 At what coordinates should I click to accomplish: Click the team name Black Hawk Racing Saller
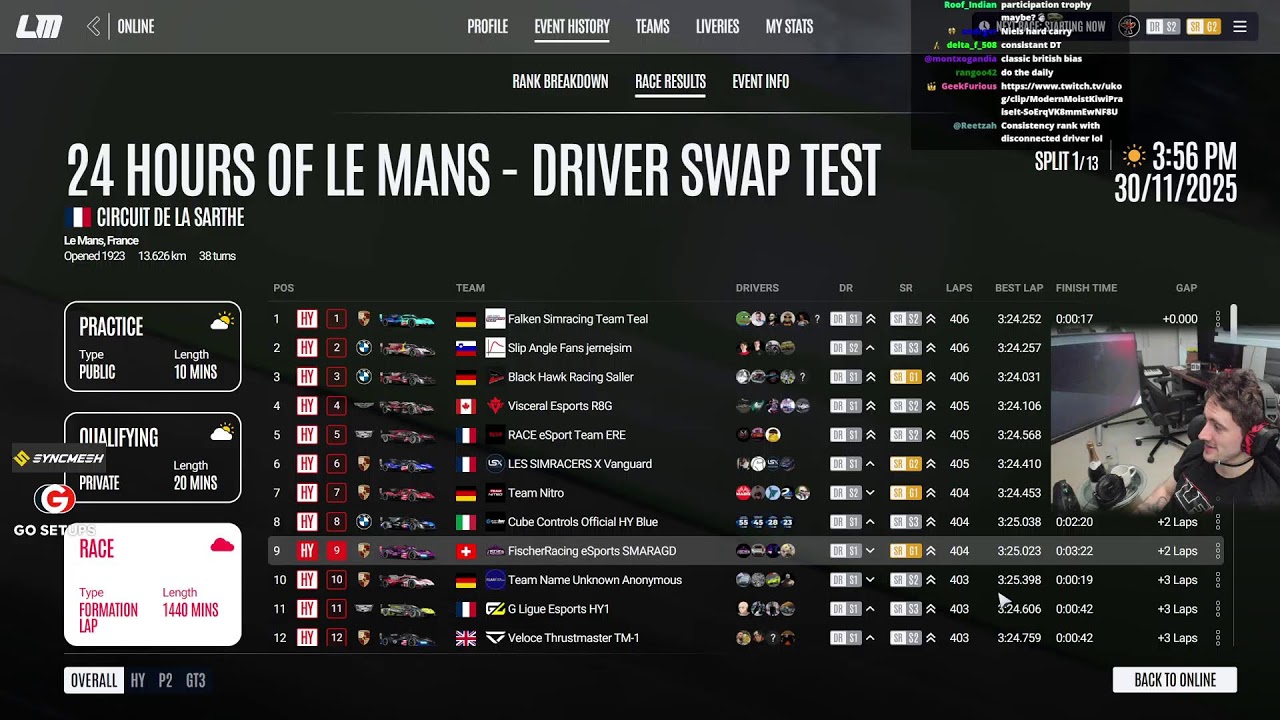tap(571, 377)
